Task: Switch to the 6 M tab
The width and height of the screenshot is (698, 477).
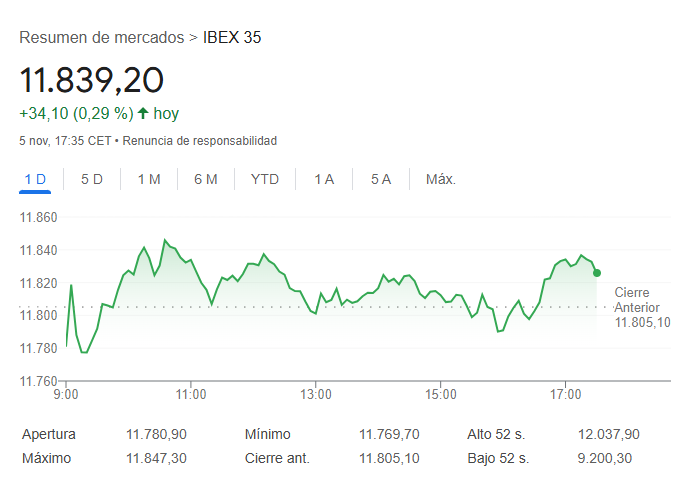Action: coord(206,179)
